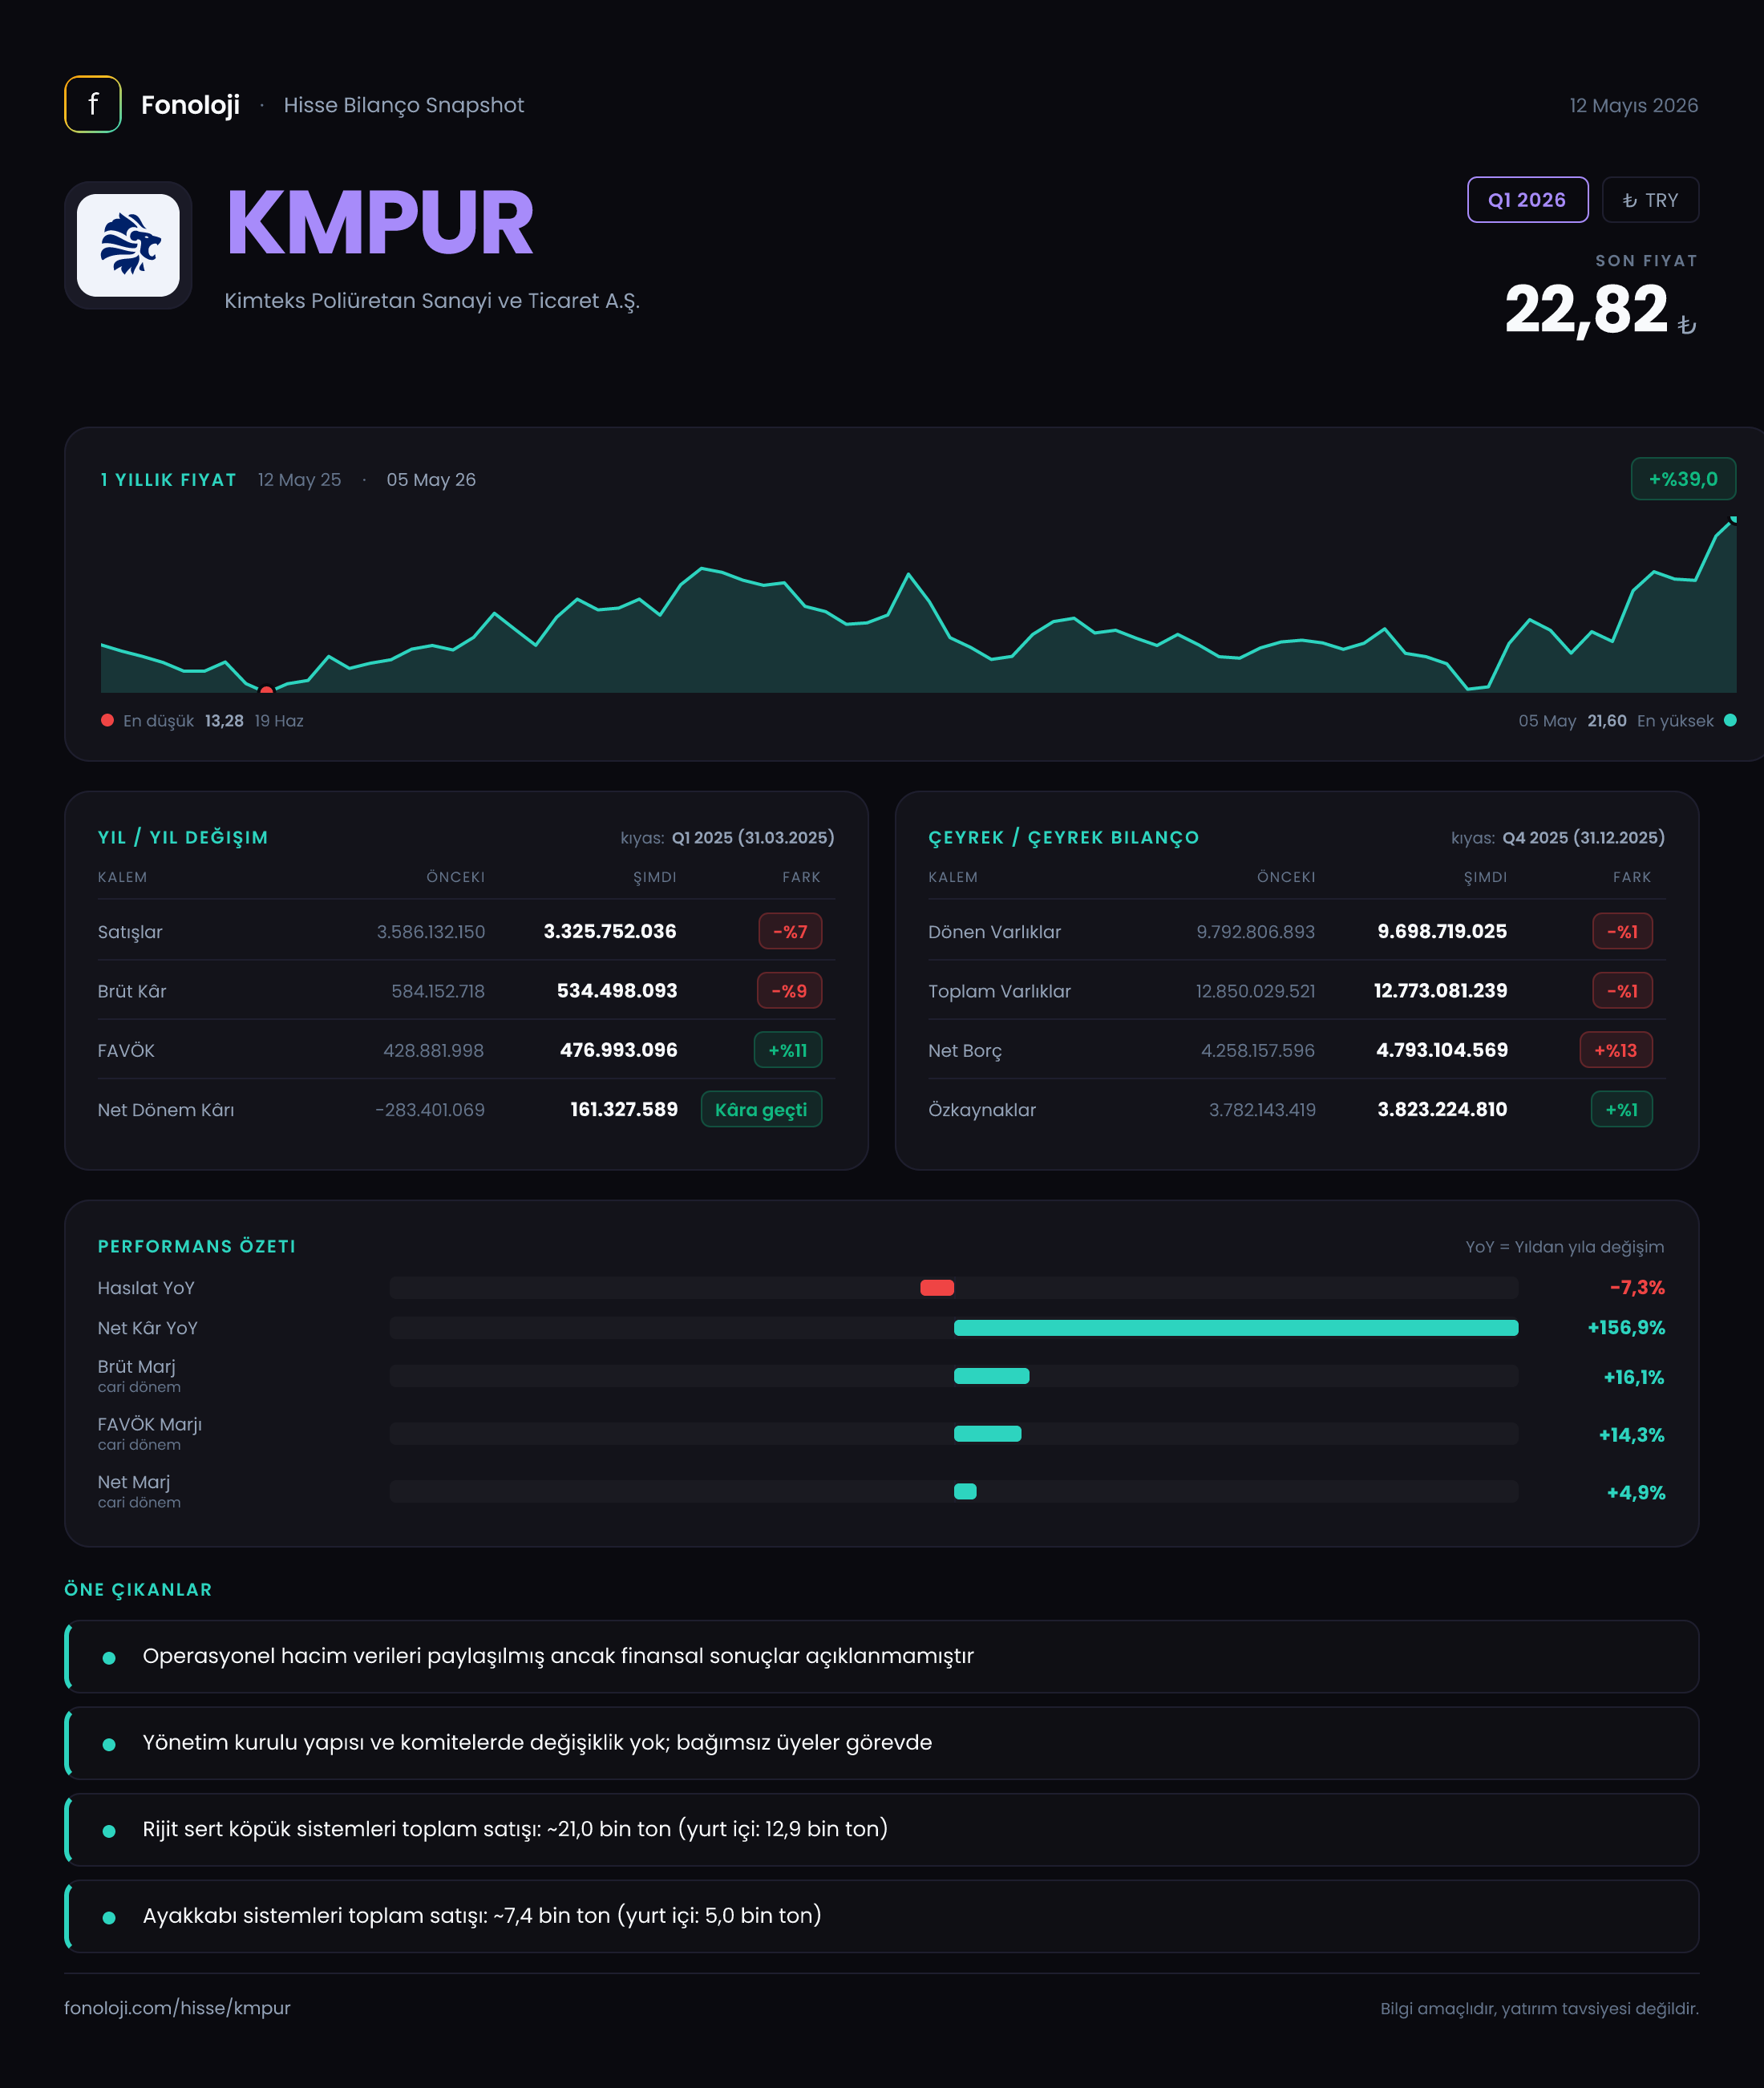This screenshot has width=1764, height=2088.
Task: Click the Fonoloji brand name
Action: pyautogui.click(x=190, y=105)
